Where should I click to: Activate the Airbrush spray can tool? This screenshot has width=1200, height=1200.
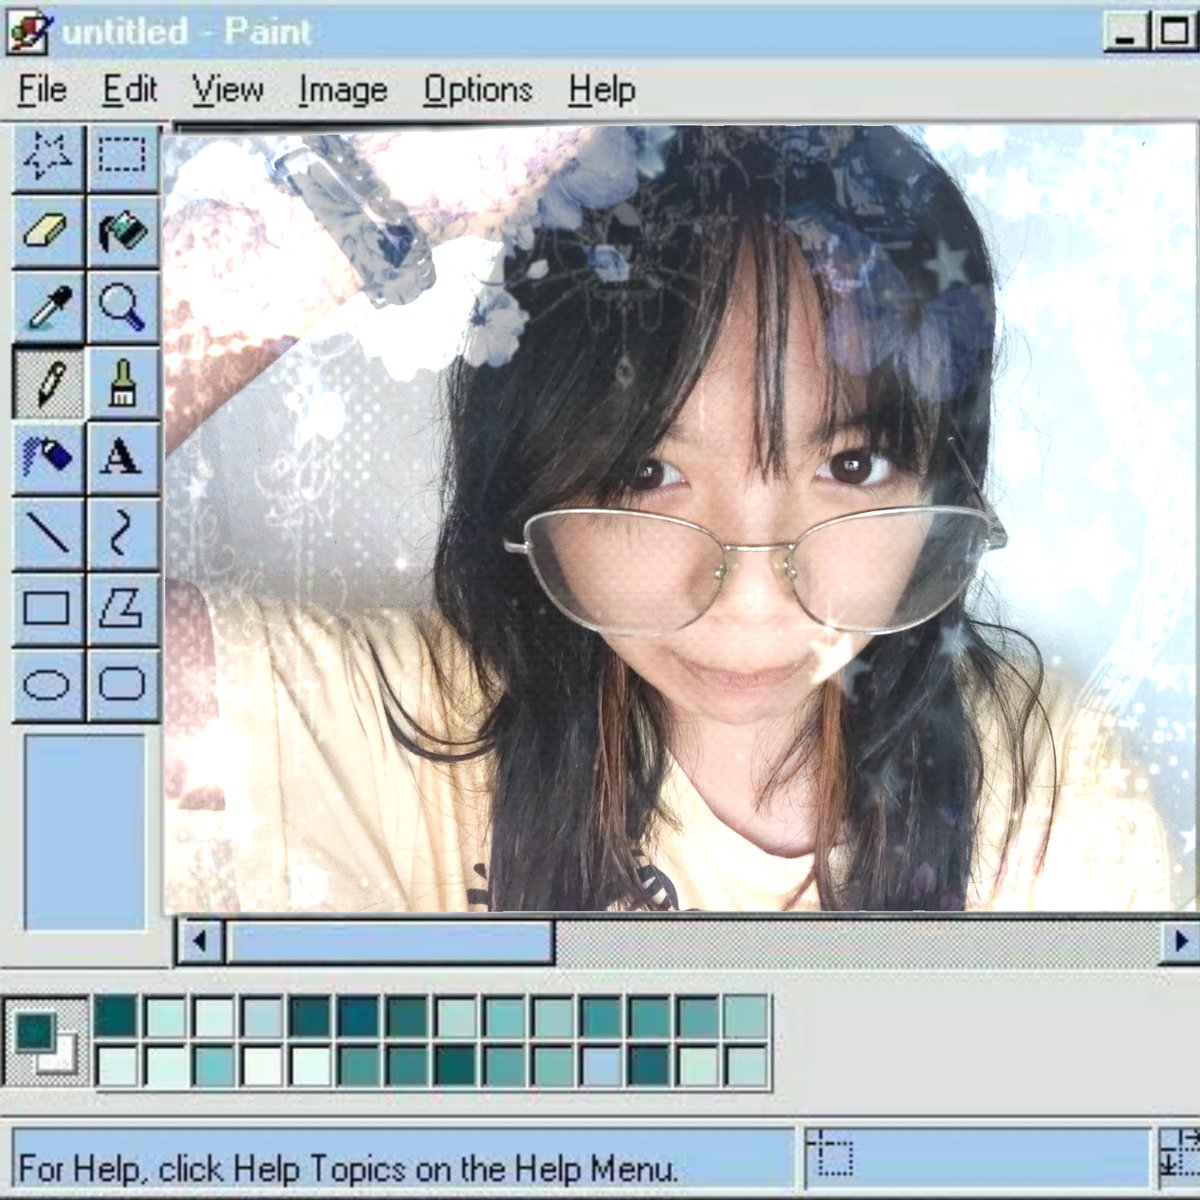tap(48, 457)
